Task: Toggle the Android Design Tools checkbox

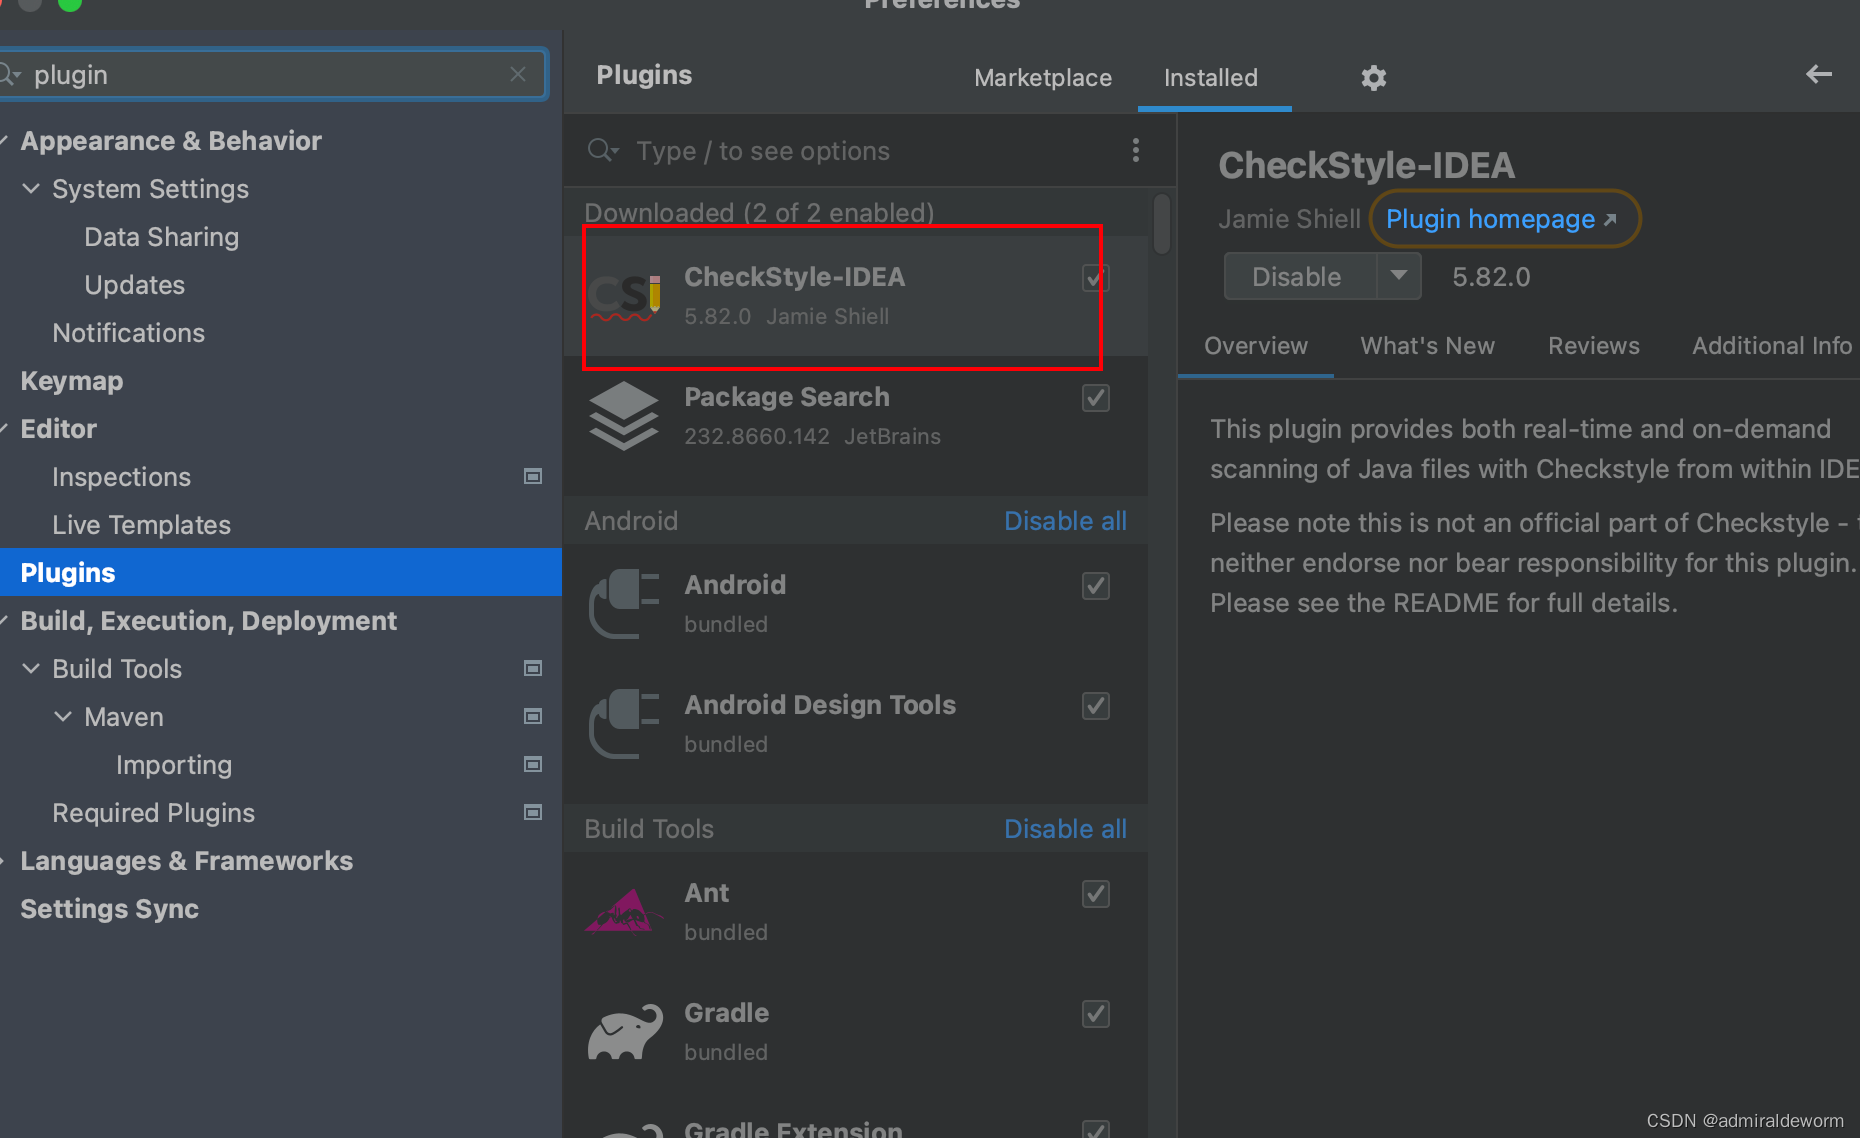Action: pos(1096,706)
